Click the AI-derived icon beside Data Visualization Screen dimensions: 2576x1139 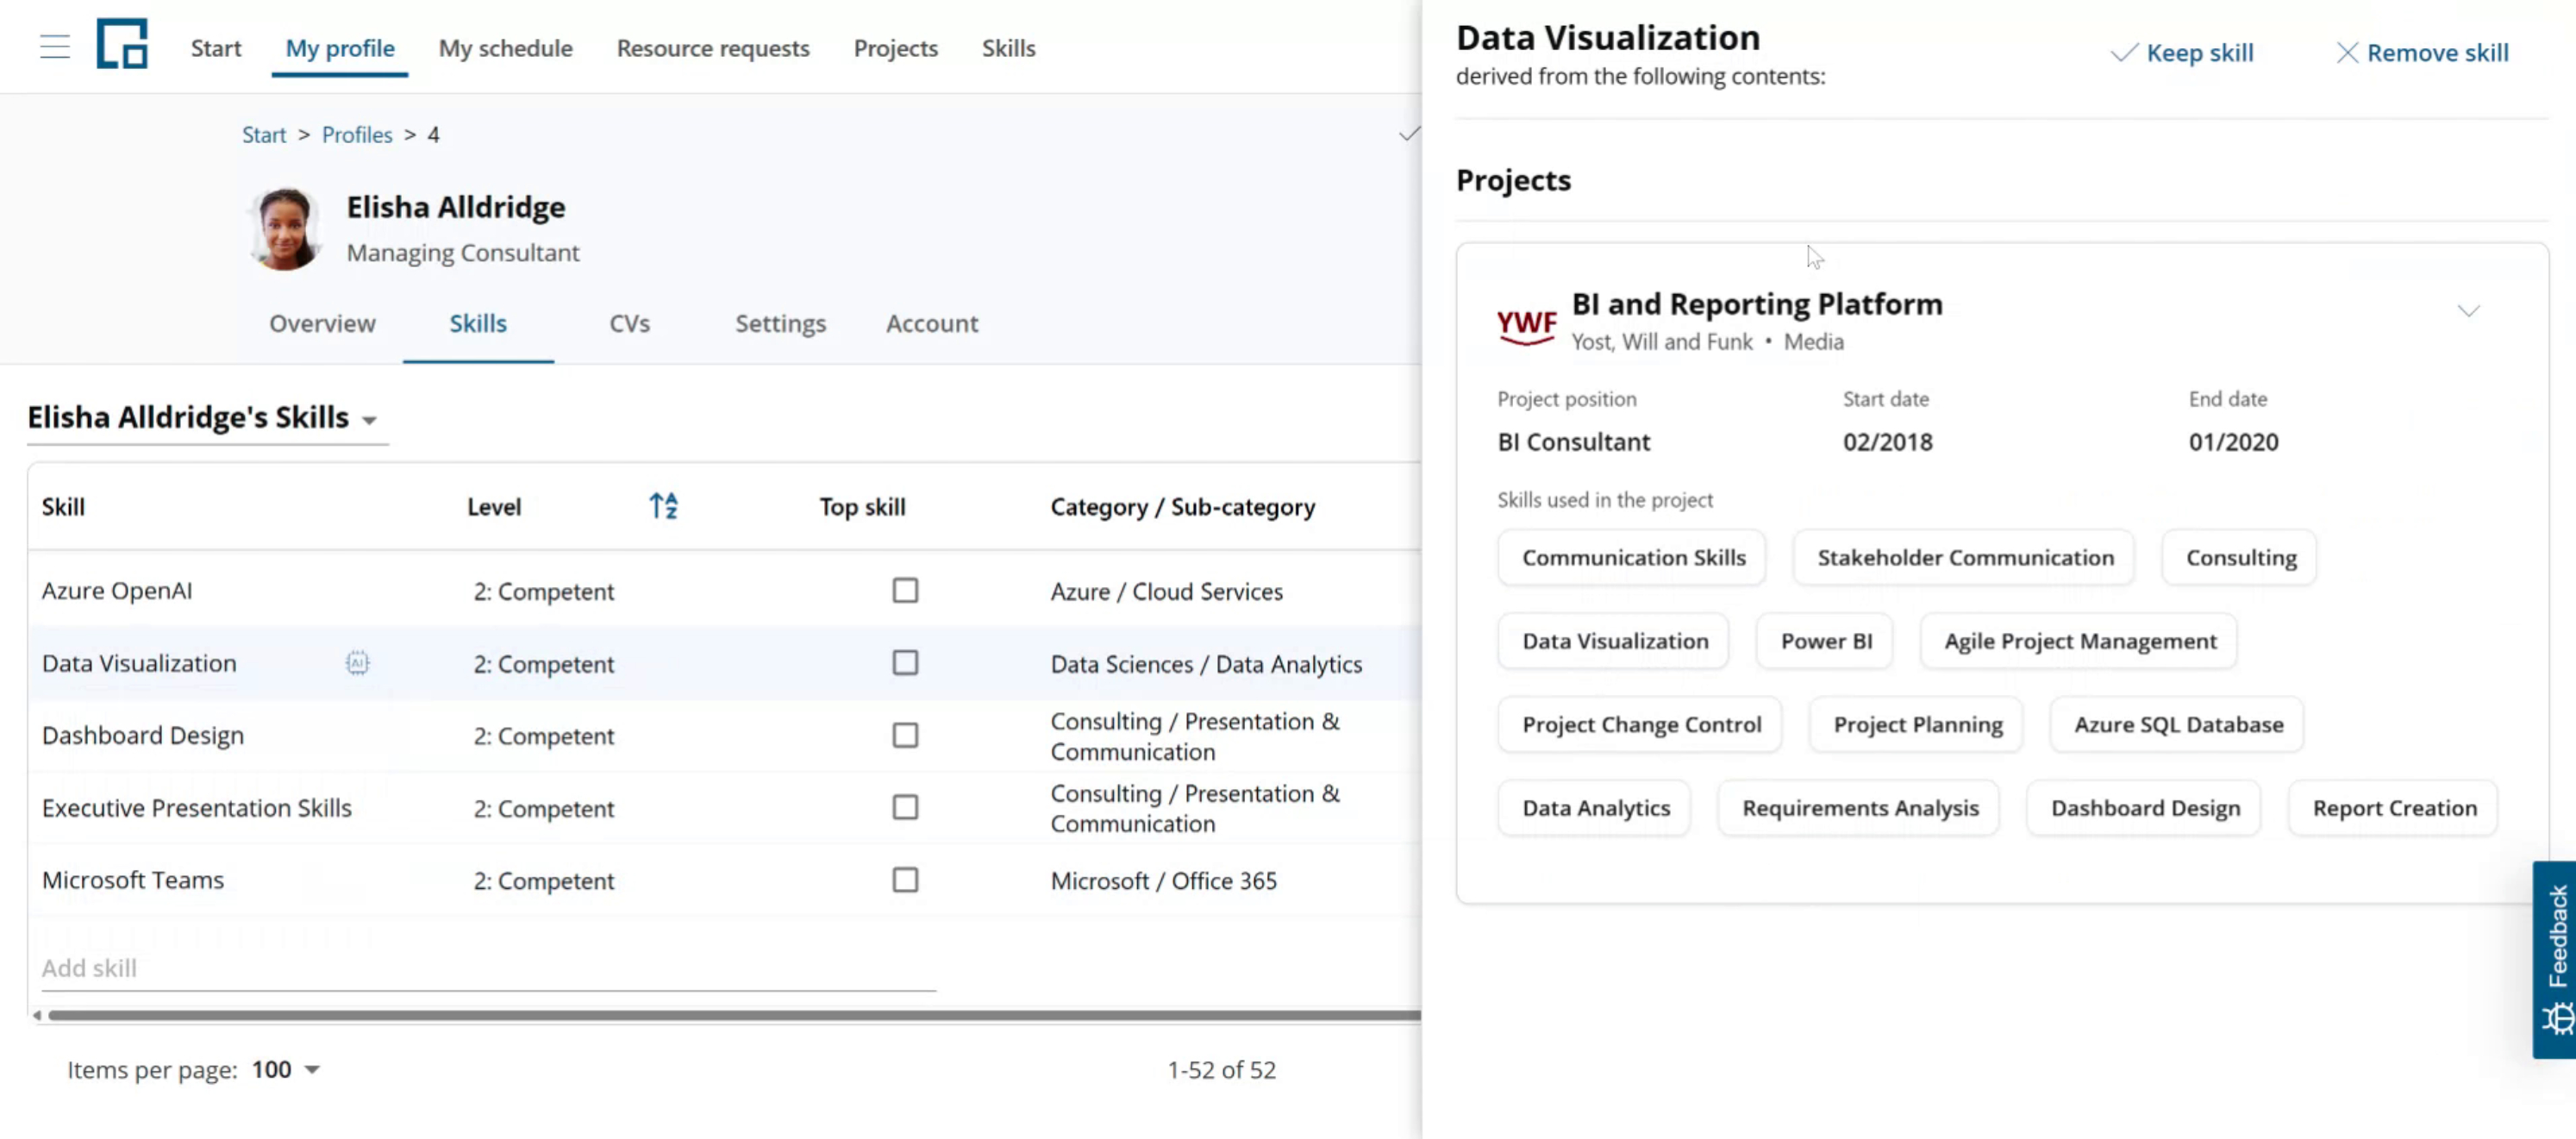(357, 662)
